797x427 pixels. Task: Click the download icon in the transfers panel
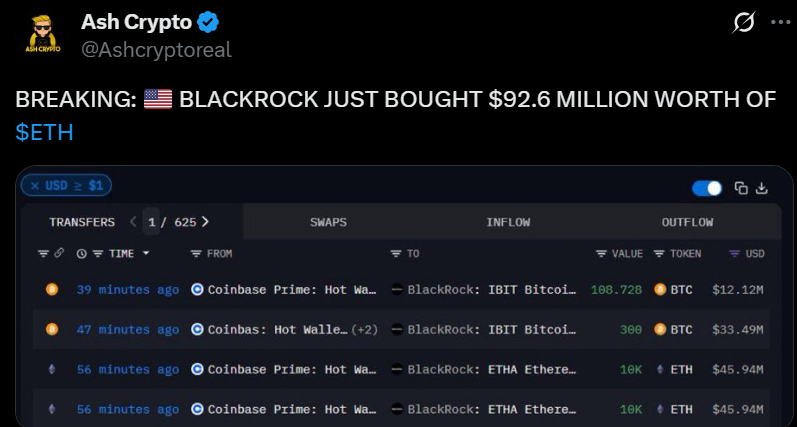click(x=761, y=188)
